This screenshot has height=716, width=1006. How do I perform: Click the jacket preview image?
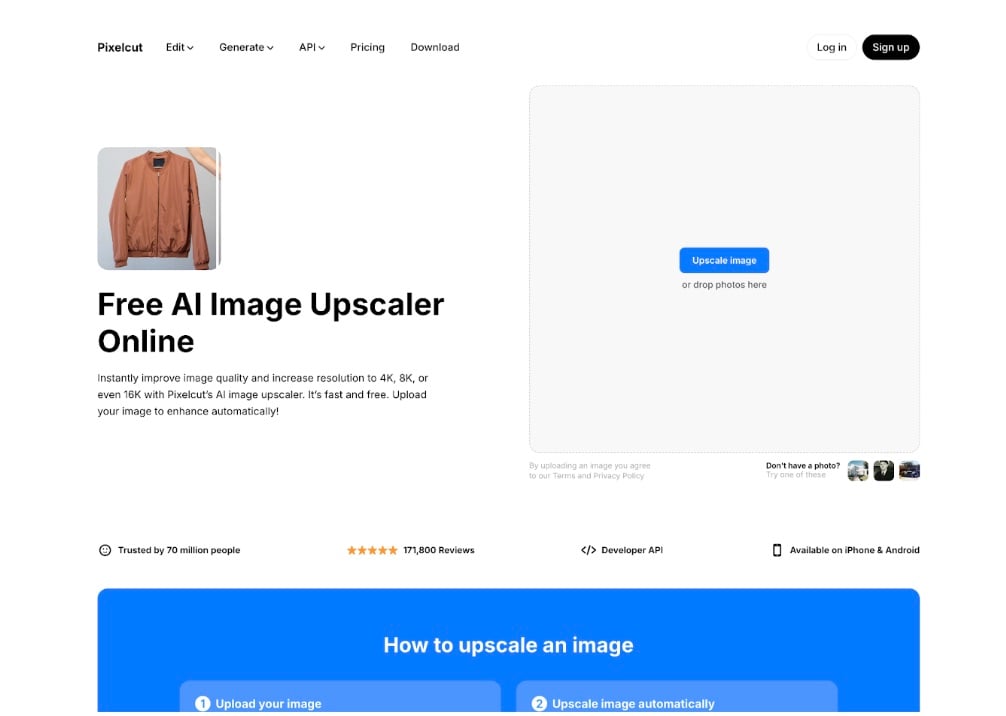coord(158,209)
